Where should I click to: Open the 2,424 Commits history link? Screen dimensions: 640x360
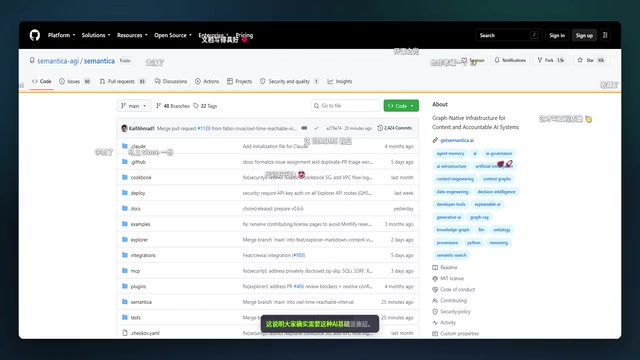[x=395, y=128]
